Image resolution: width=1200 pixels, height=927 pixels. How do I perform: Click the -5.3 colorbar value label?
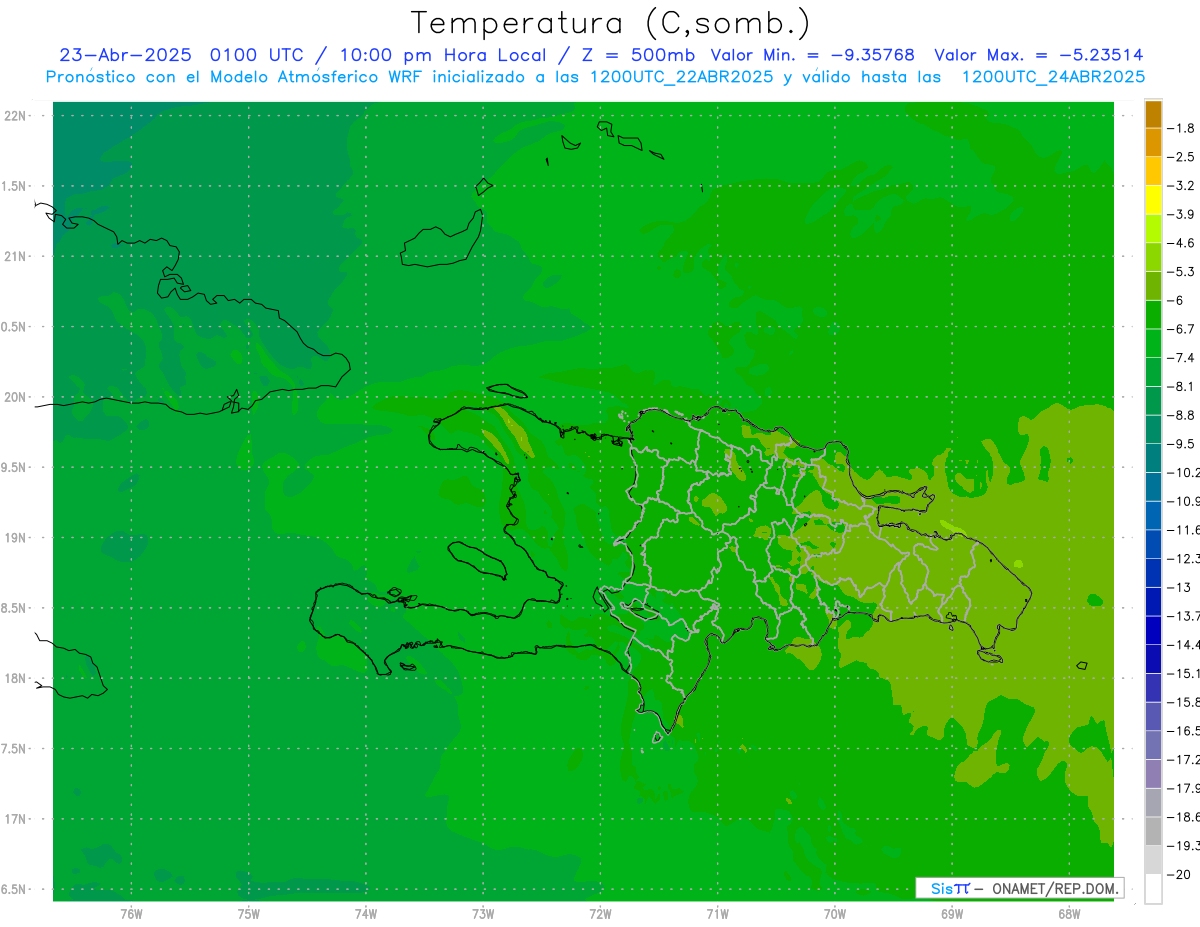tap(1183, 272)
